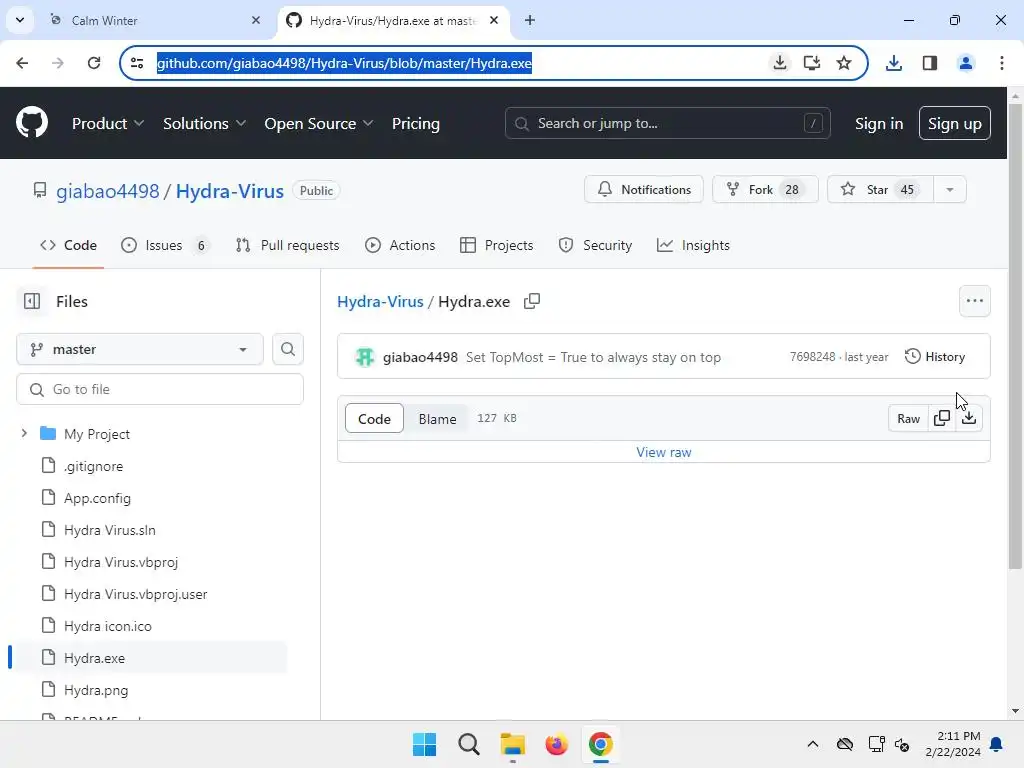Screen dimensions: 1024x768
Task: Open taskbar Search icon
Action: tap(469, 744)
